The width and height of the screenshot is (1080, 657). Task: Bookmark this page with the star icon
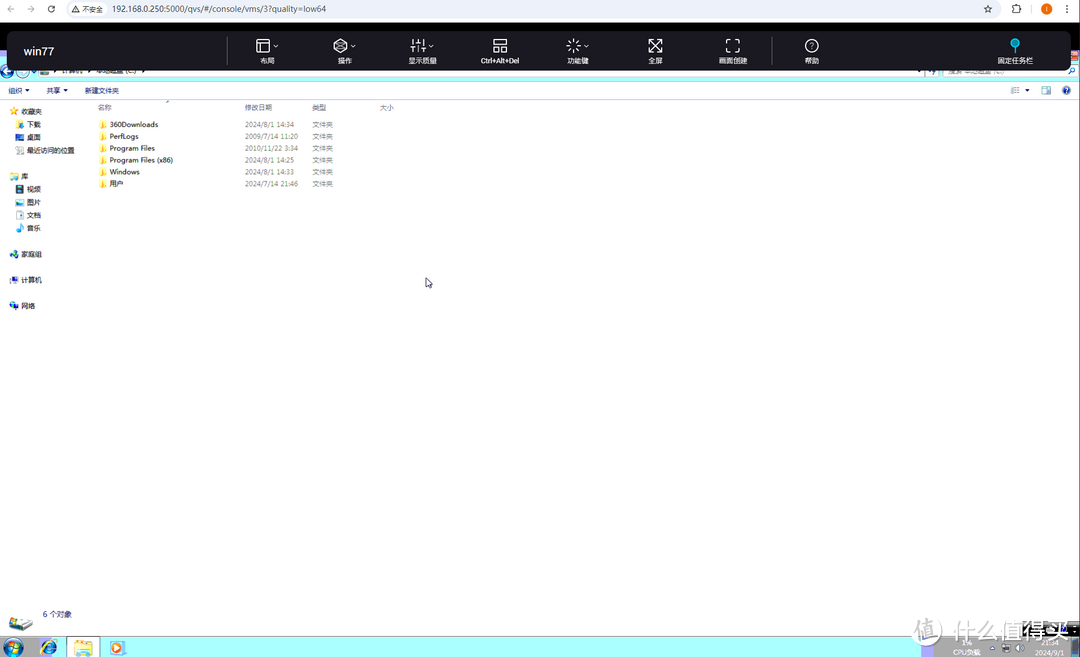point(988,9)
